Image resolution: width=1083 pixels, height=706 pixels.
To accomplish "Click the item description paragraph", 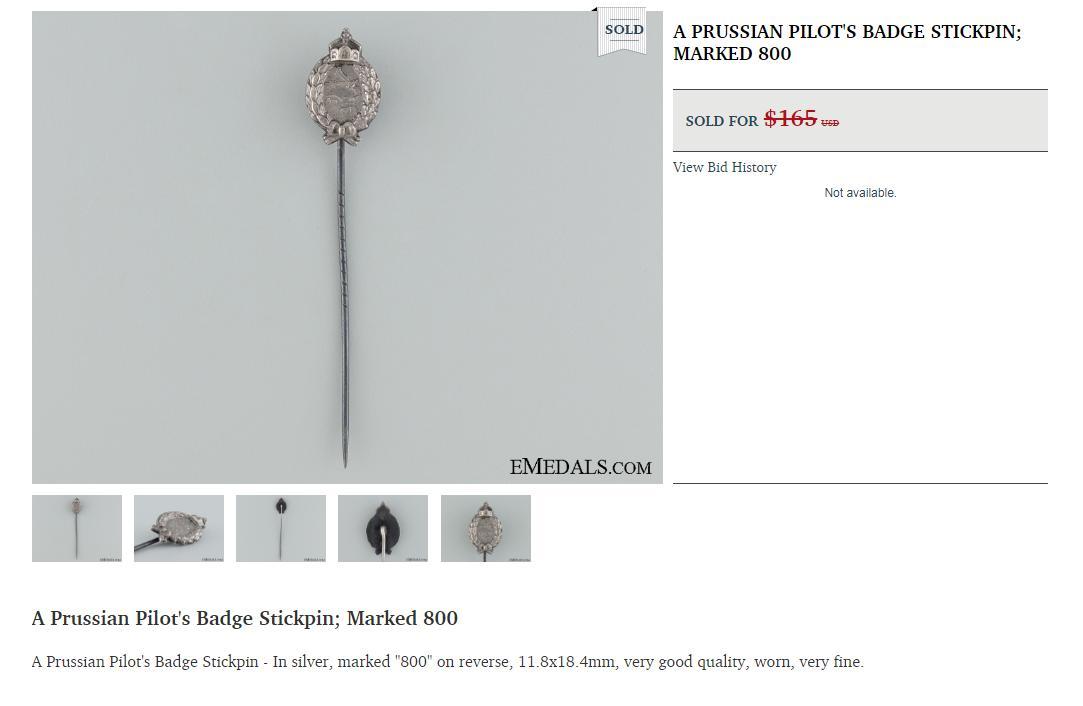I will pyautogui.click(x=448, y=662).
